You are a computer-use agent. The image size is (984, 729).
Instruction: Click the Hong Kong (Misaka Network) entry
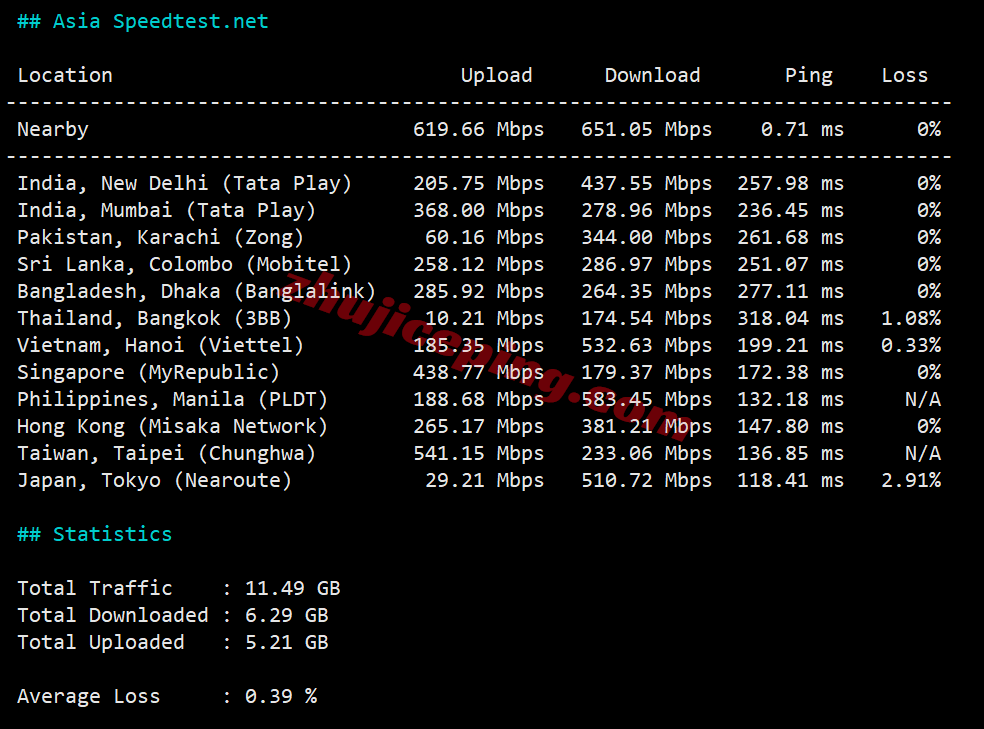click(172, 426)
